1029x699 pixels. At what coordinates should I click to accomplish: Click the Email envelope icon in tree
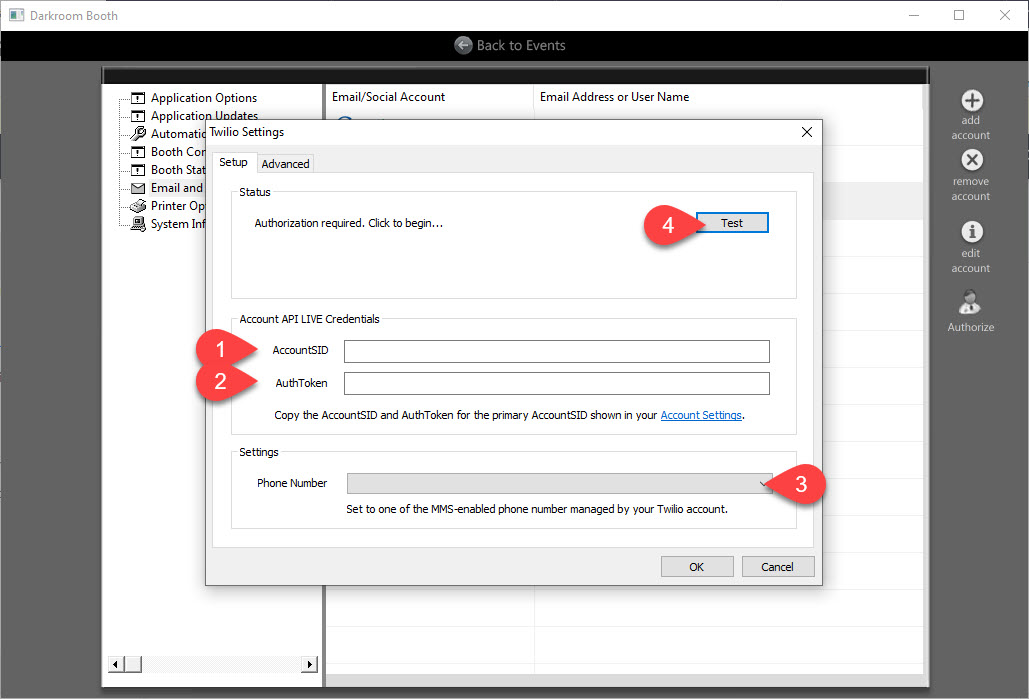point(138,188)
